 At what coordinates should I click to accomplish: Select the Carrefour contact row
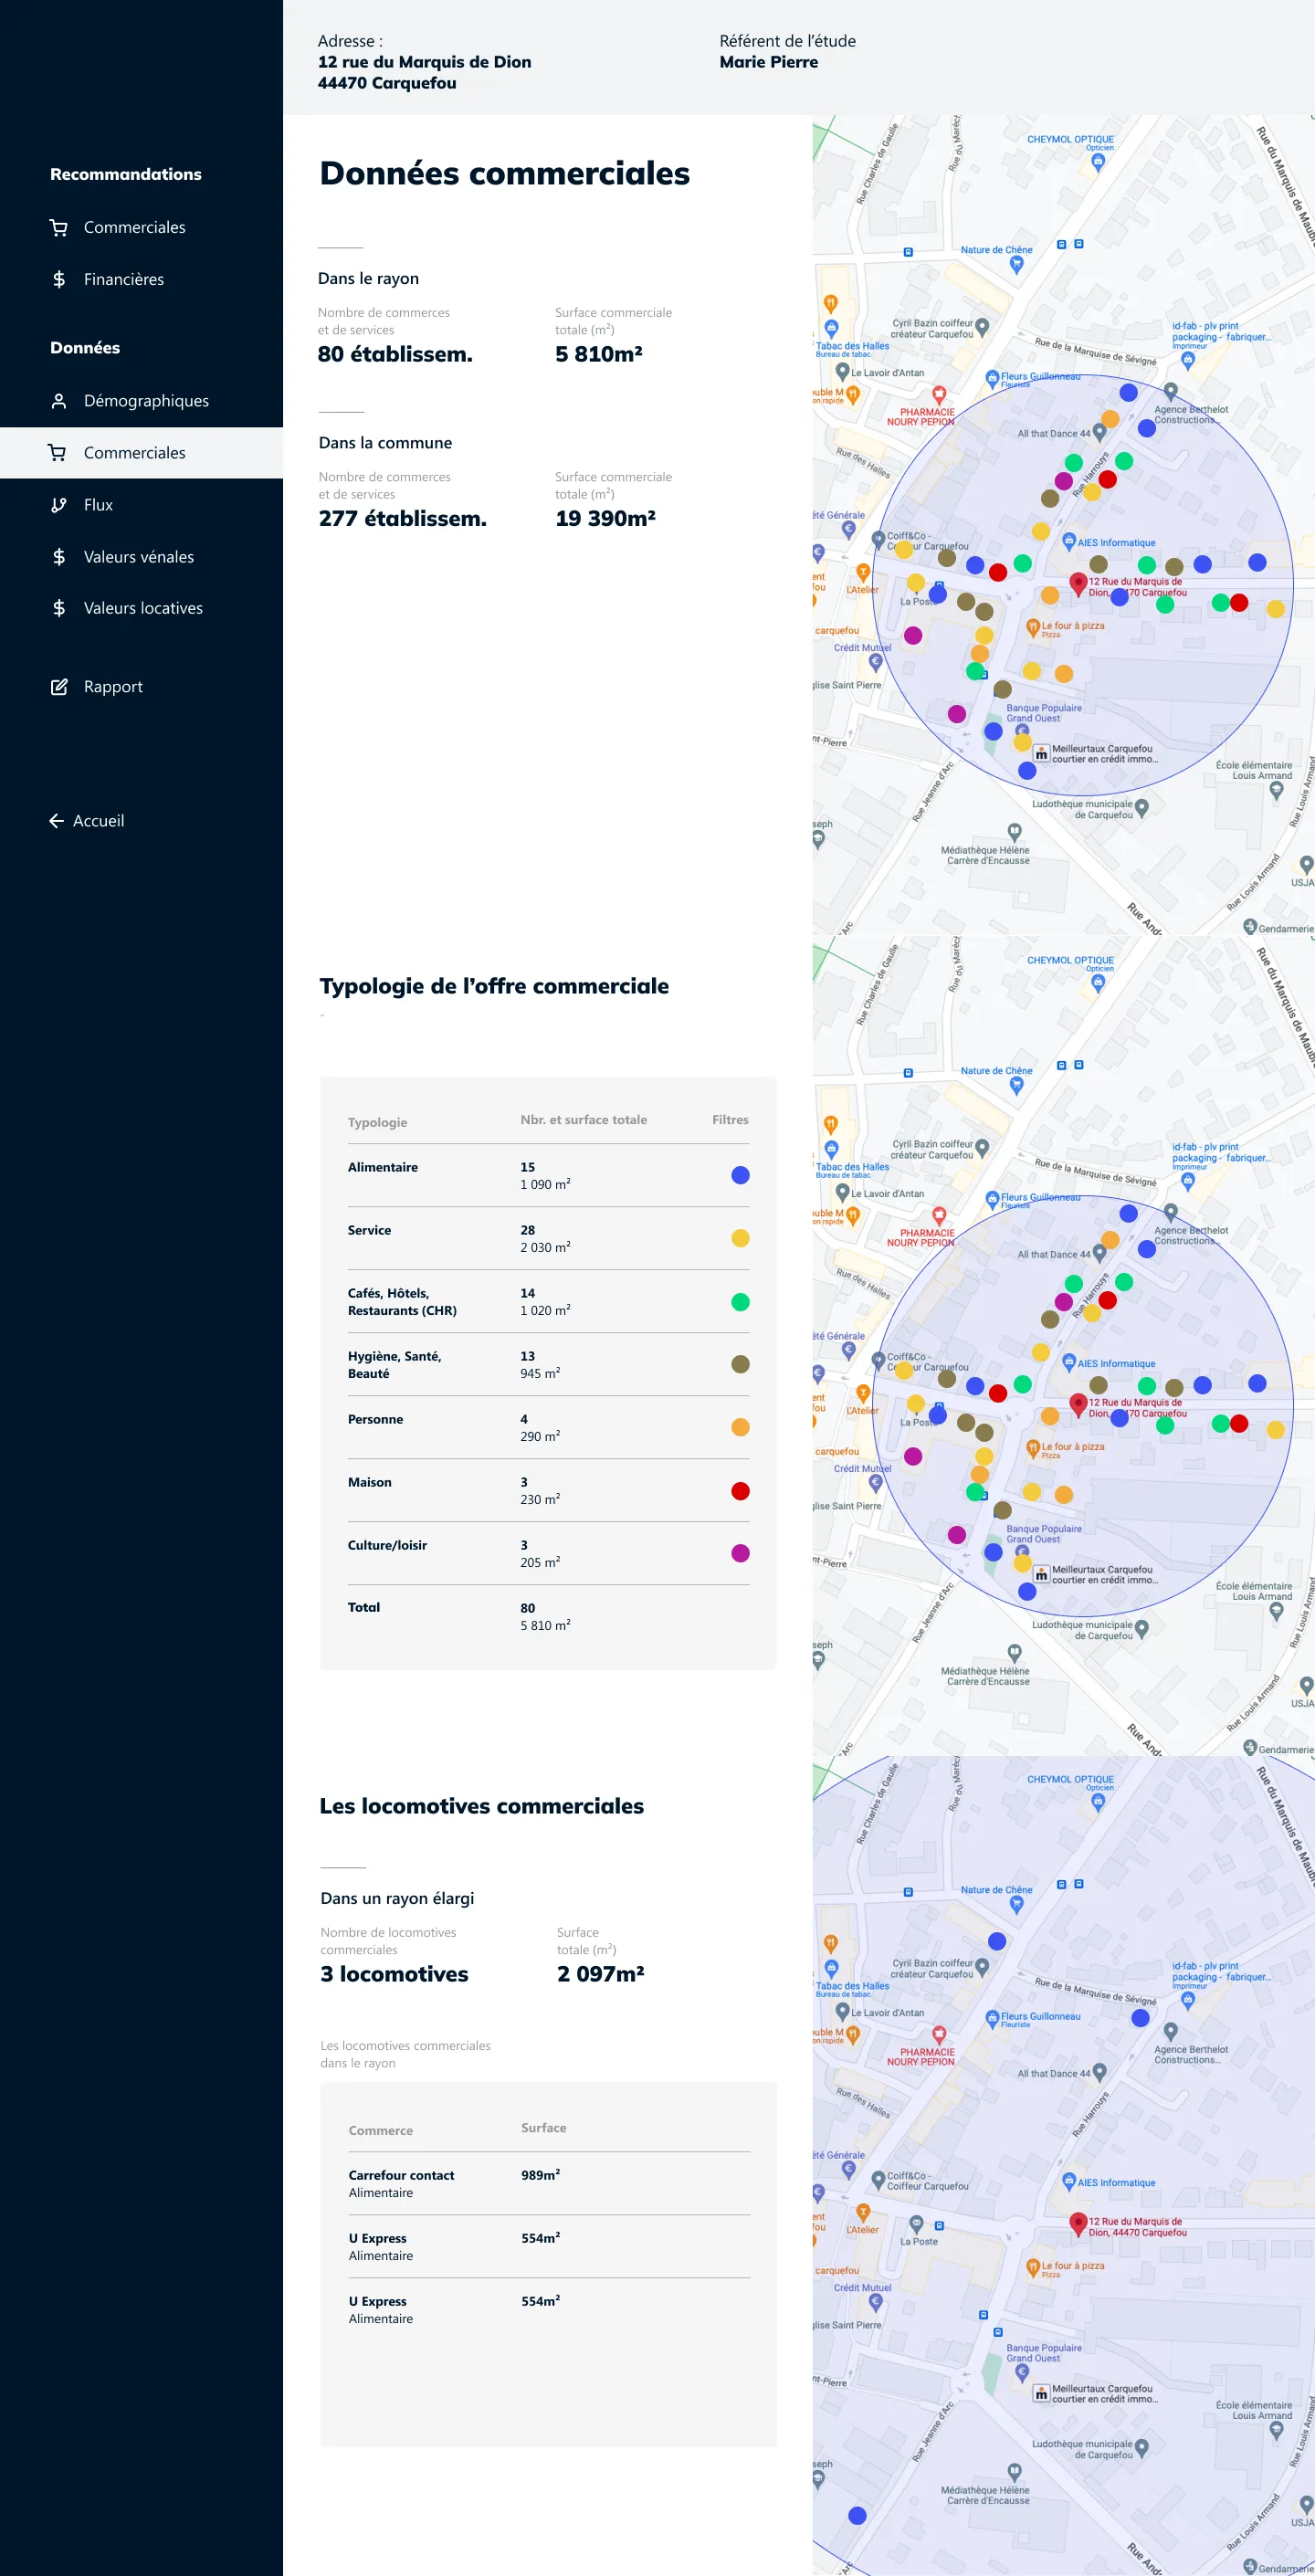tap(549, 2184)
